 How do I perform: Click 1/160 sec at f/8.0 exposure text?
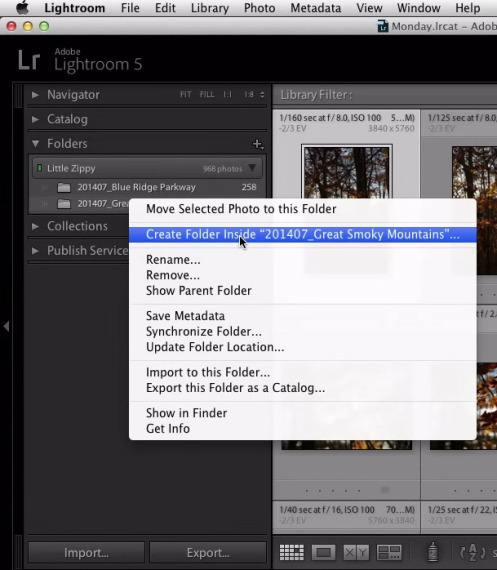point(330,118)
